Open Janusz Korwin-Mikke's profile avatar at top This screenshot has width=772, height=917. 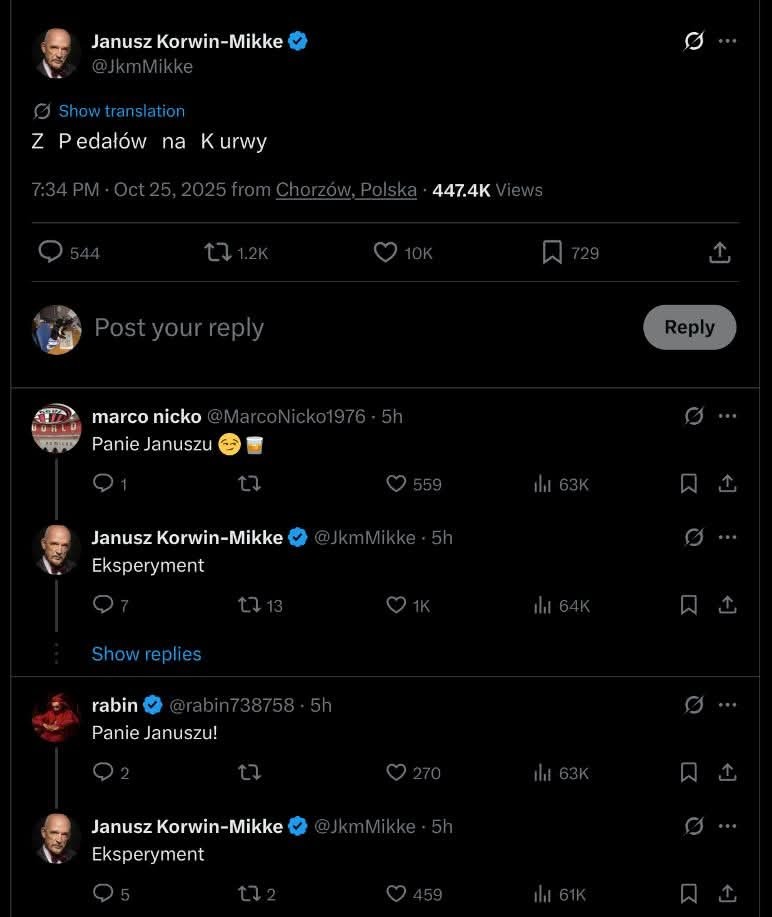coord(57,53)
